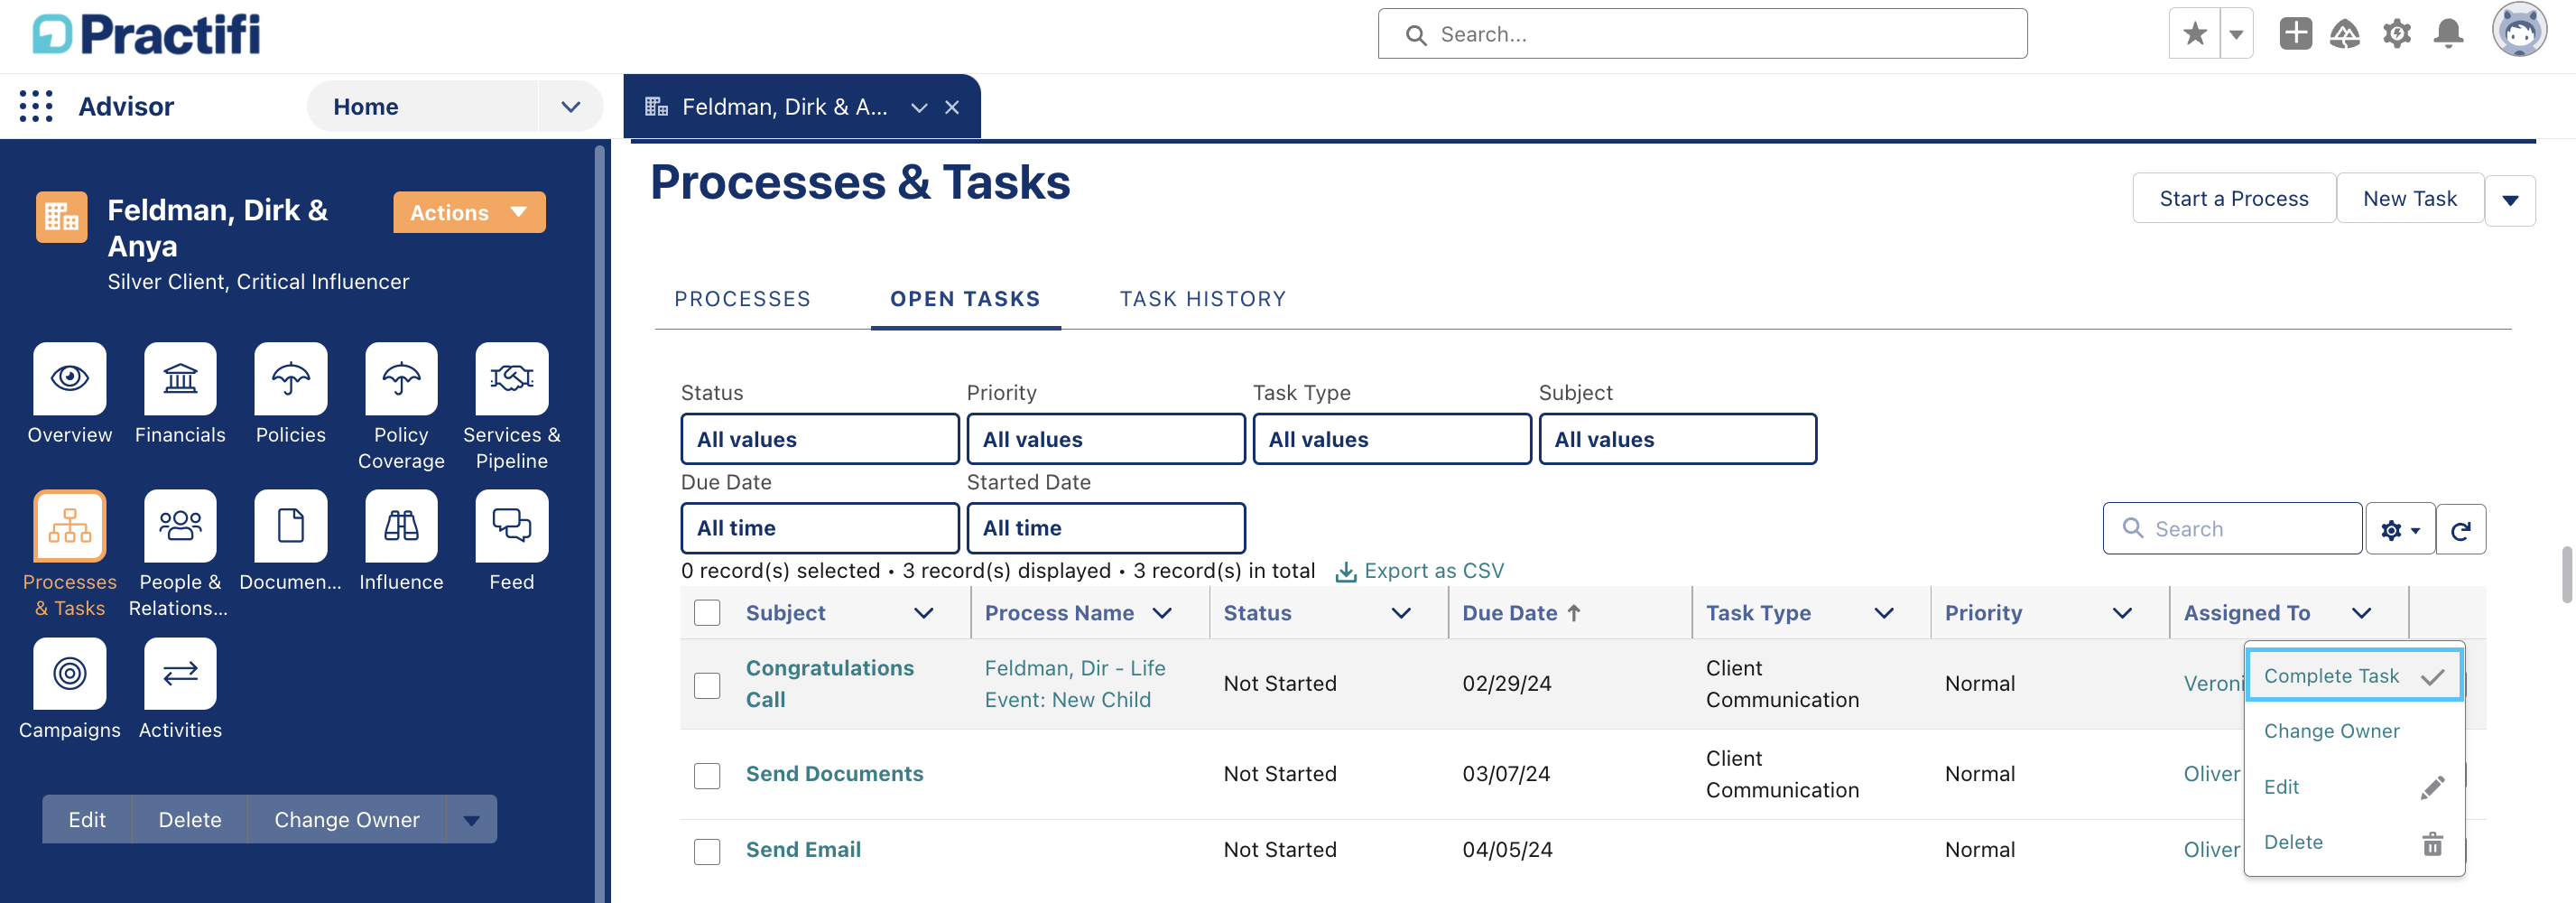The image size is (2576, 903).
Task: Open the Activities section icon
Action: click(179, 674)
